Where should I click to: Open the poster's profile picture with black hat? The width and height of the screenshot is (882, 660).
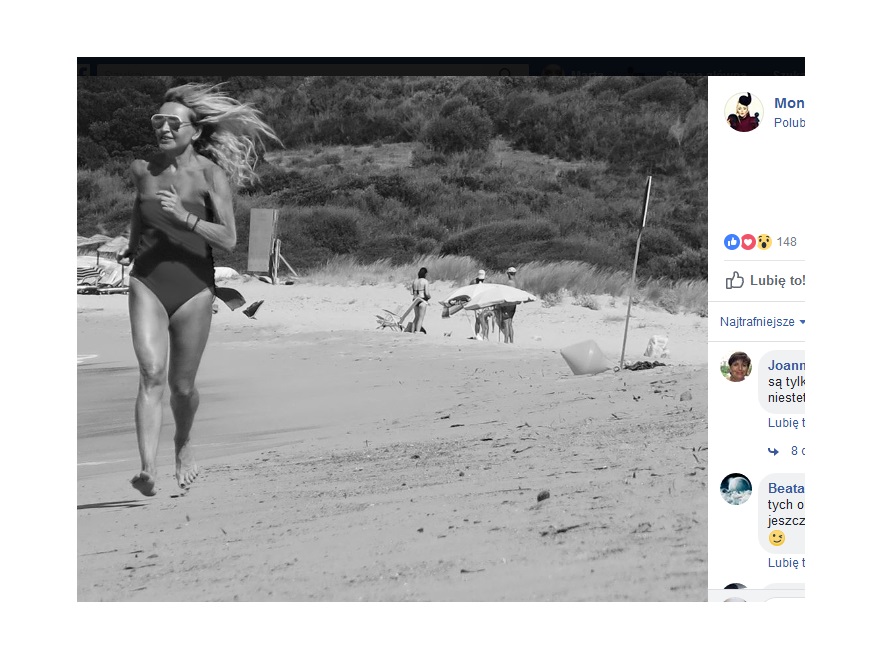(x=744, y=113)
